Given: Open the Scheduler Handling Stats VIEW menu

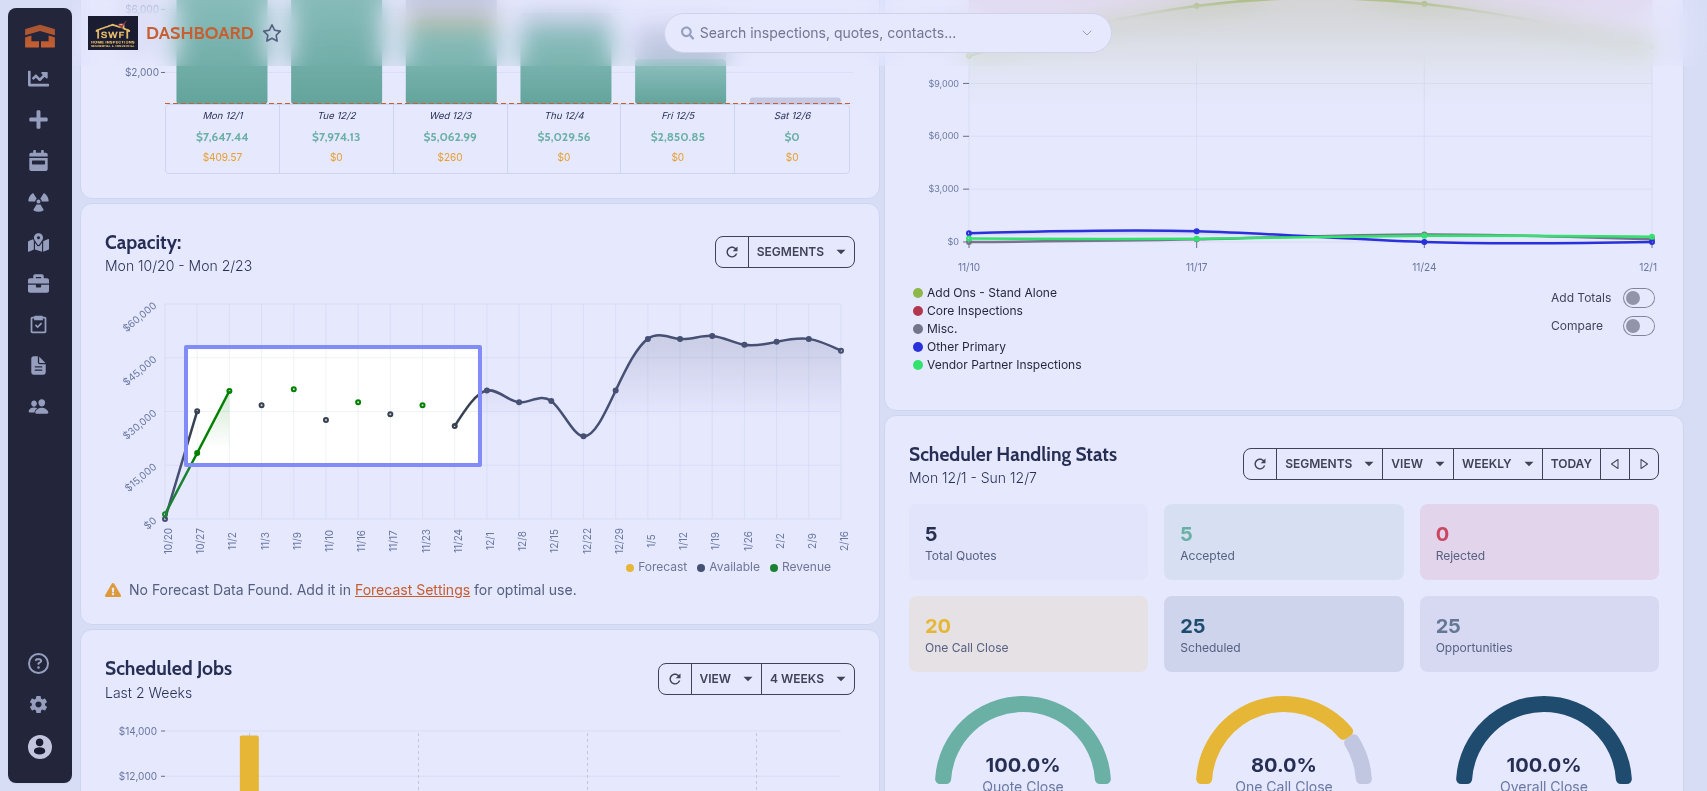Looking at the screenshot, I should click(1416, 464).
